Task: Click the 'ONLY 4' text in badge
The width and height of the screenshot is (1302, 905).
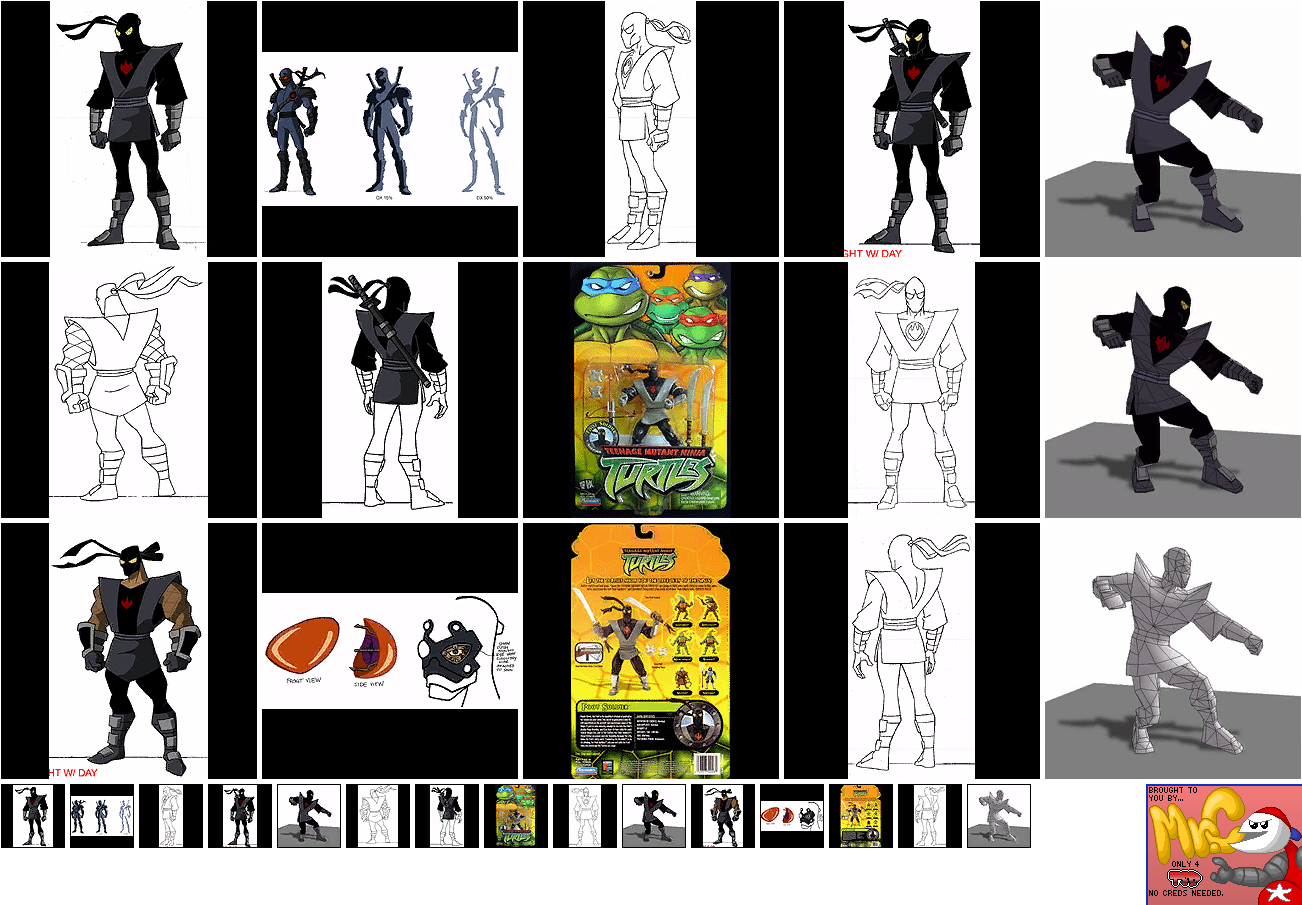Action: [x=1184, y=864]
